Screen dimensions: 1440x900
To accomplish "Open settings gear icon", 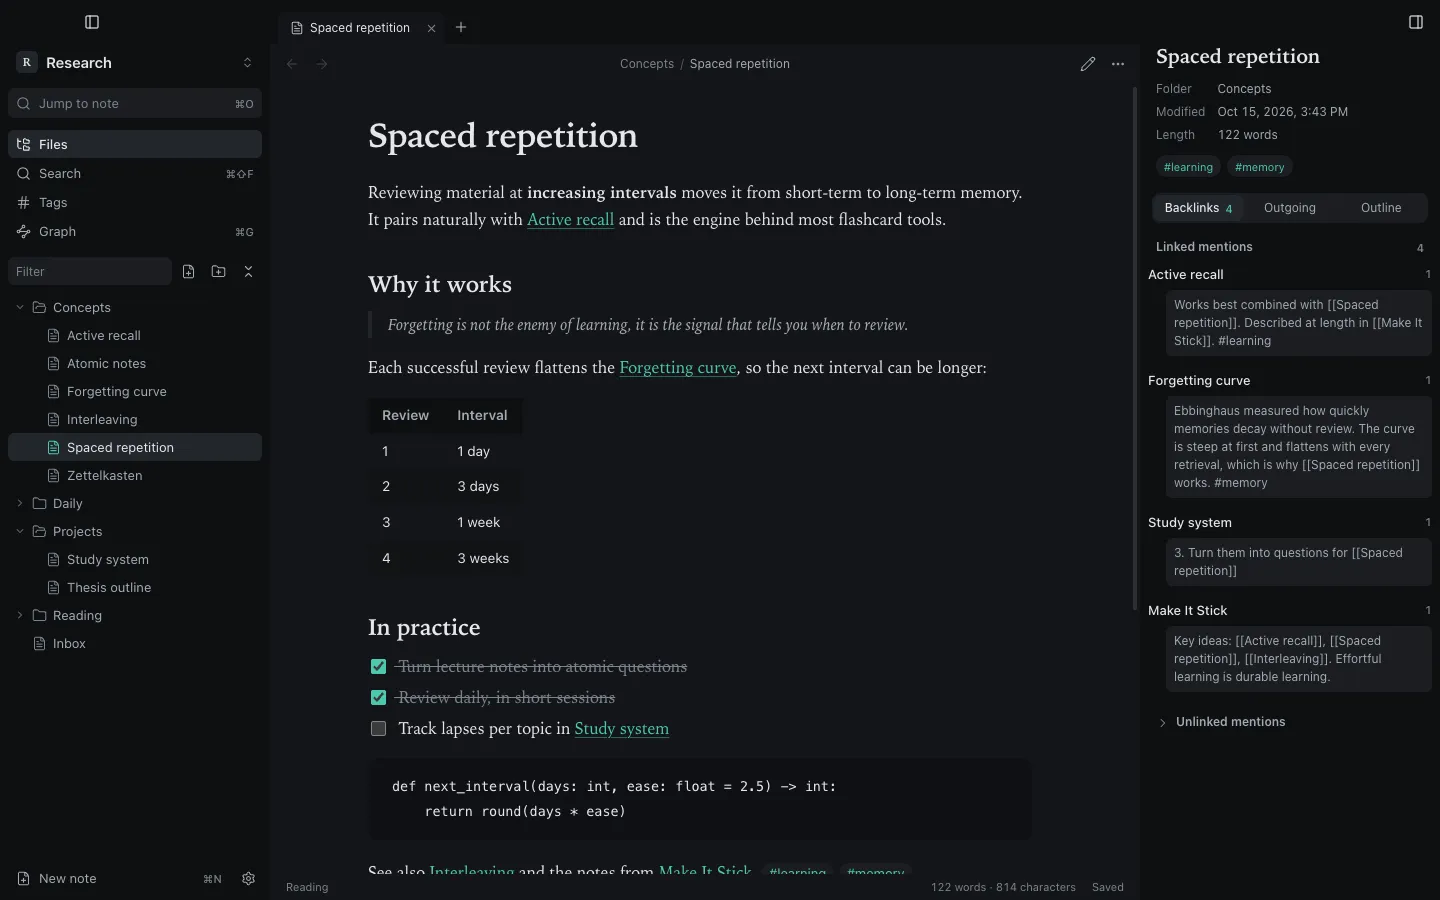I will 248,878.
